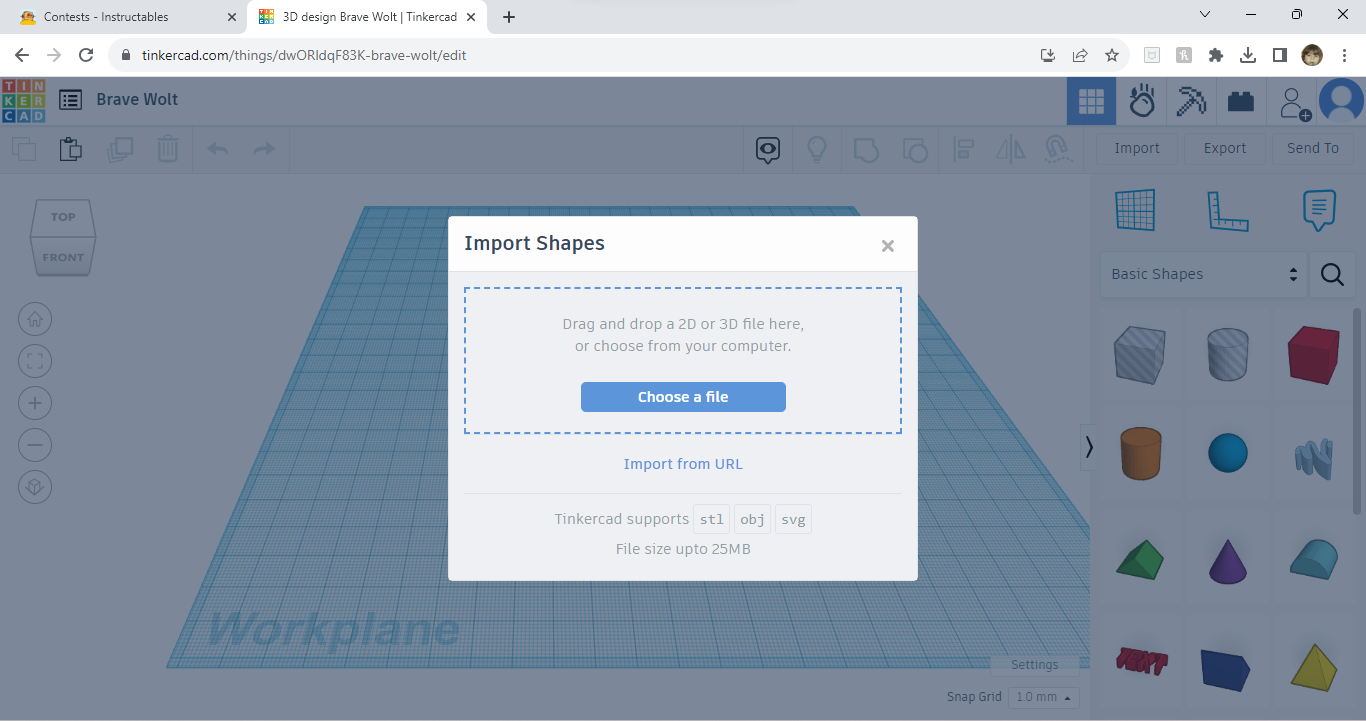
Task: Click the Home view button
Action: pos(35,320)
